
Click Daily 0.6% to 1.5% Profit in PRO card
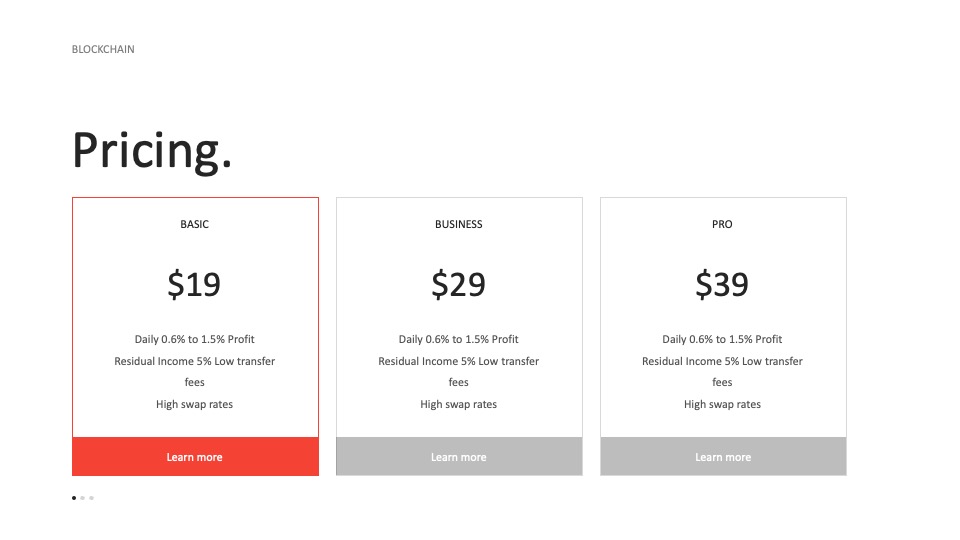(x=722, y=339)
